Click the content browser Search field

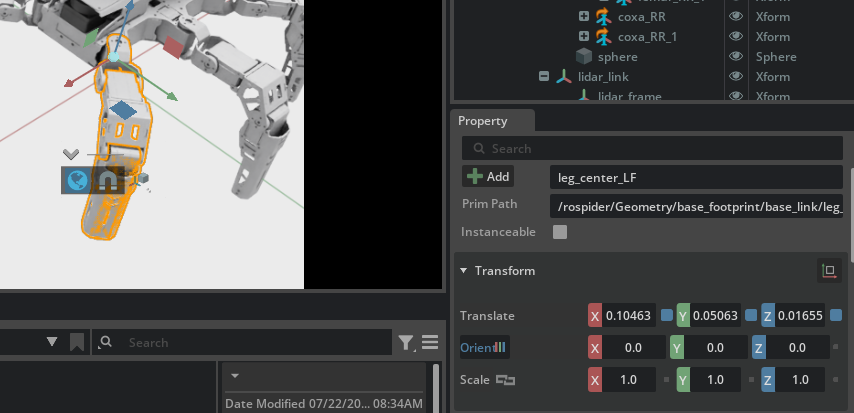coord(242,342)
